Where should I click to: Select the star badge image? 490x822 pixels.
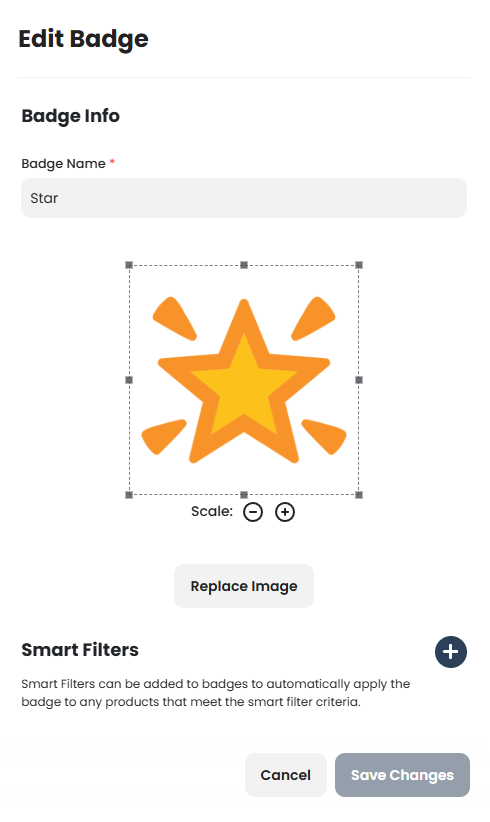(x=244, y=380)
